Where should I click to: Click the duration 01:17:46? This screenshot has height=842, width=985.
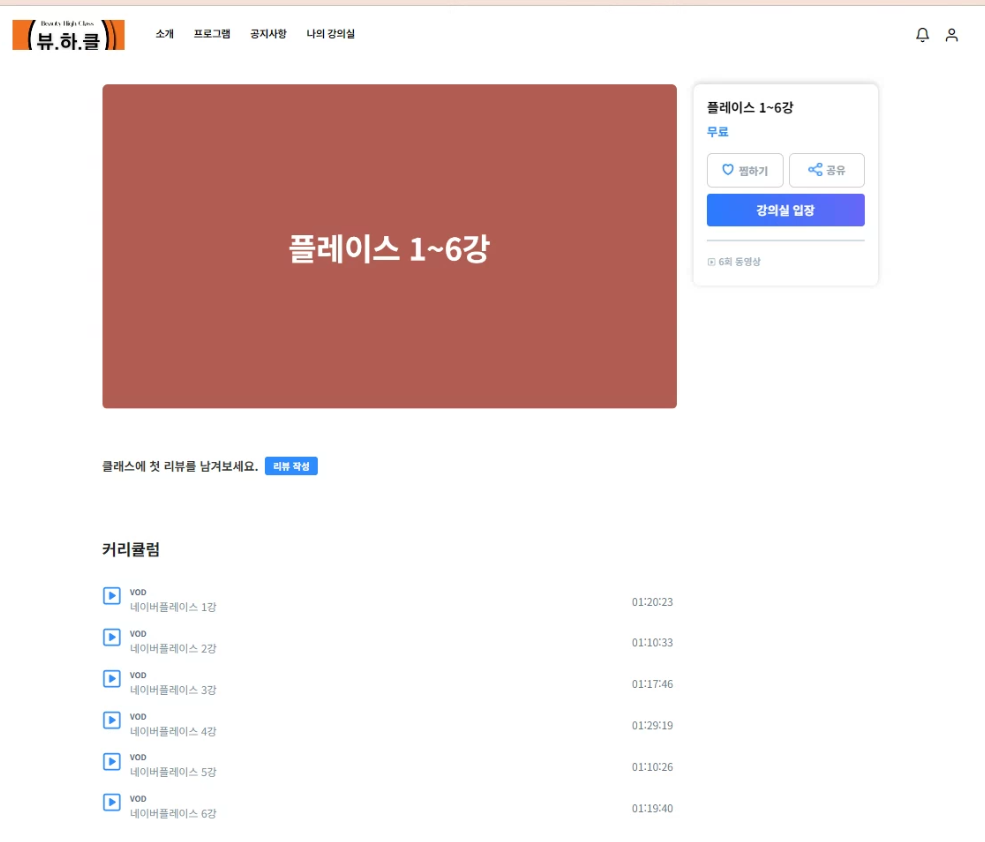[652, 684]
